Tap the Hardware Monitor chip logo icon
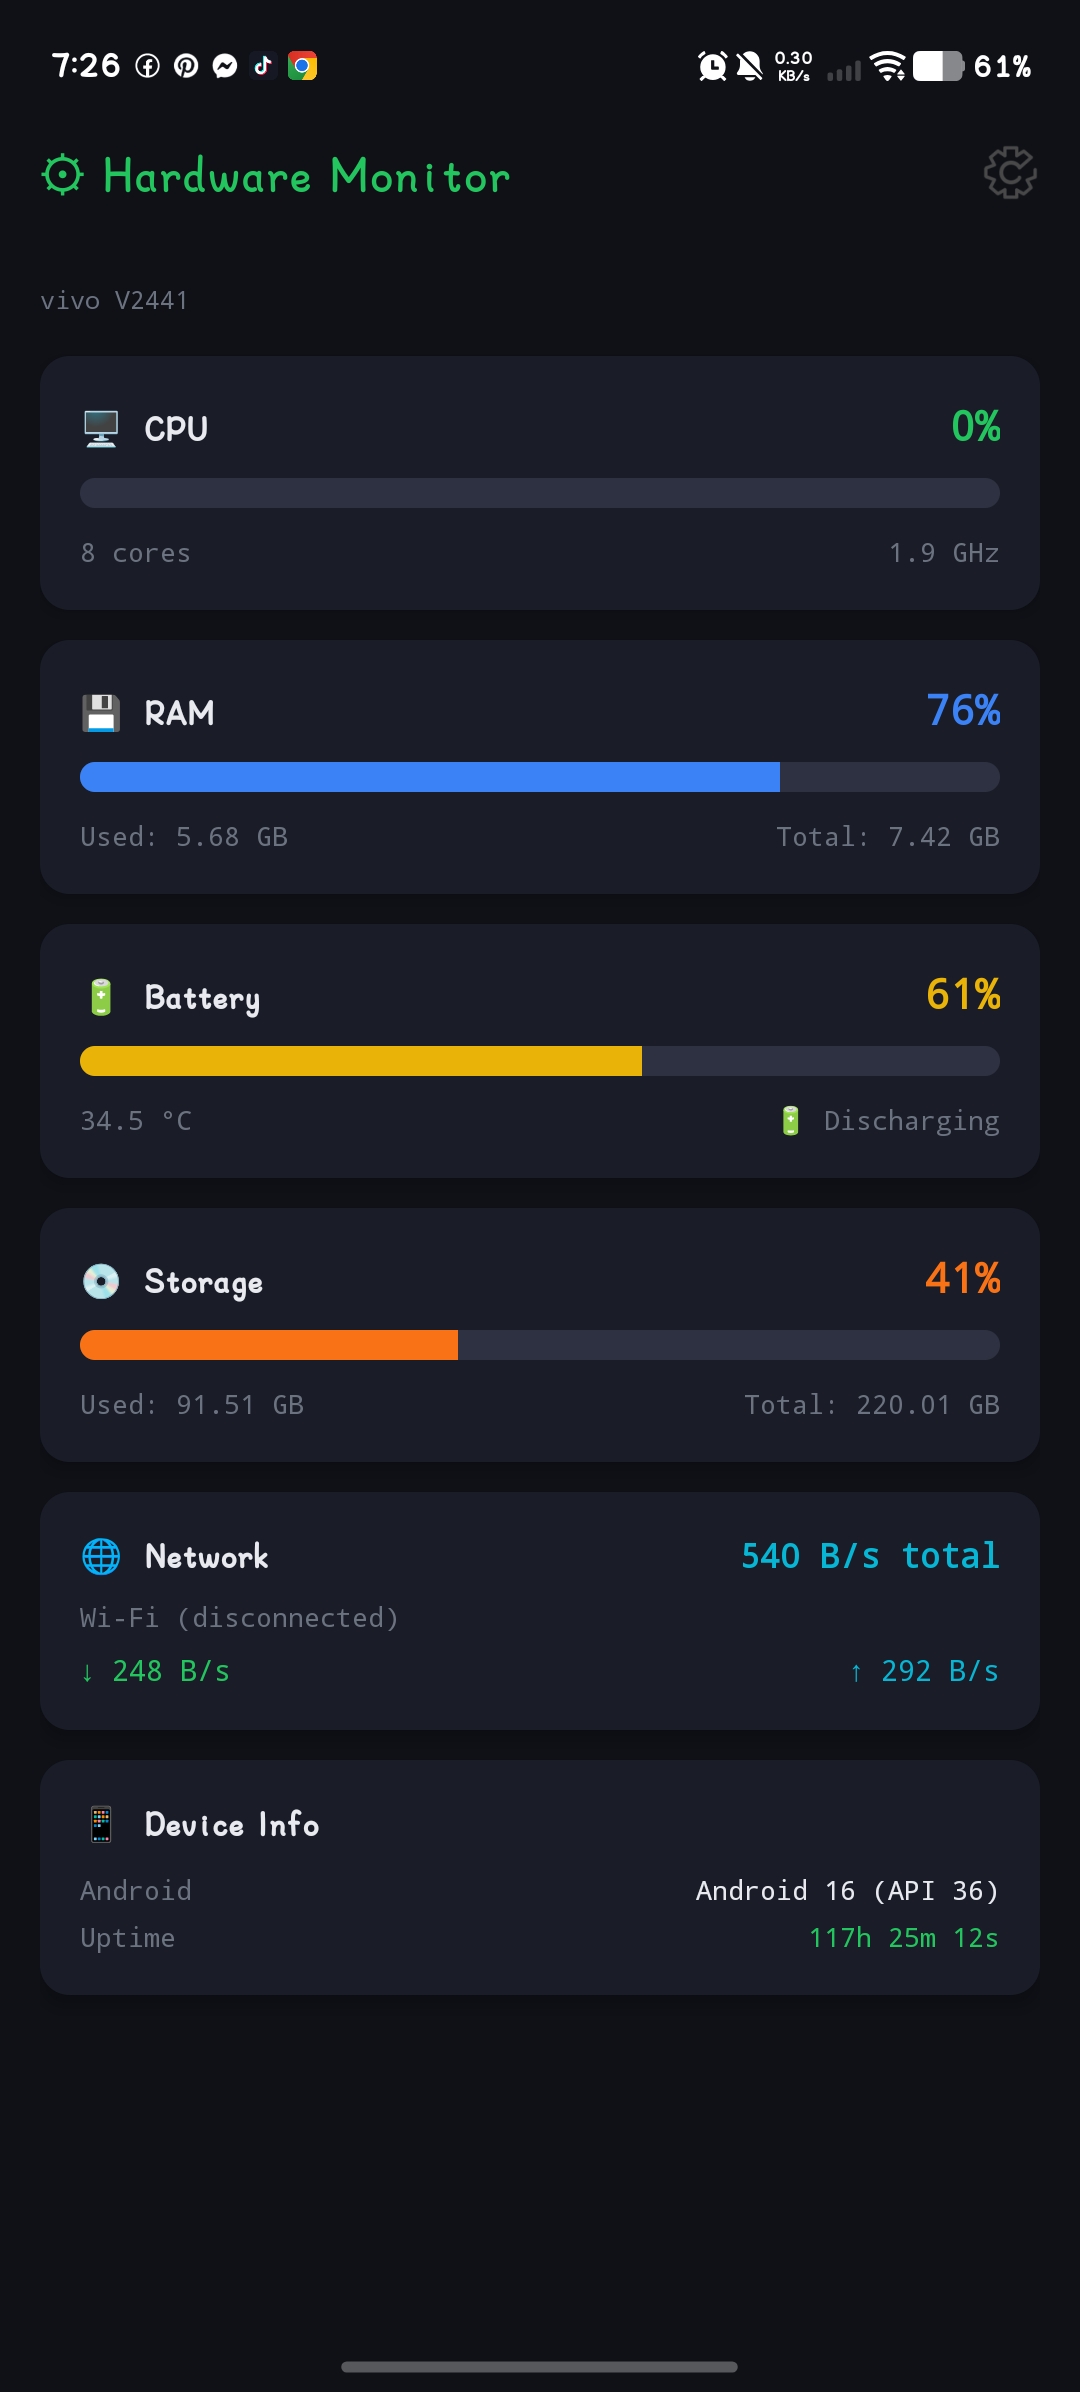Screen dimensions: 1080x2392 63,175
